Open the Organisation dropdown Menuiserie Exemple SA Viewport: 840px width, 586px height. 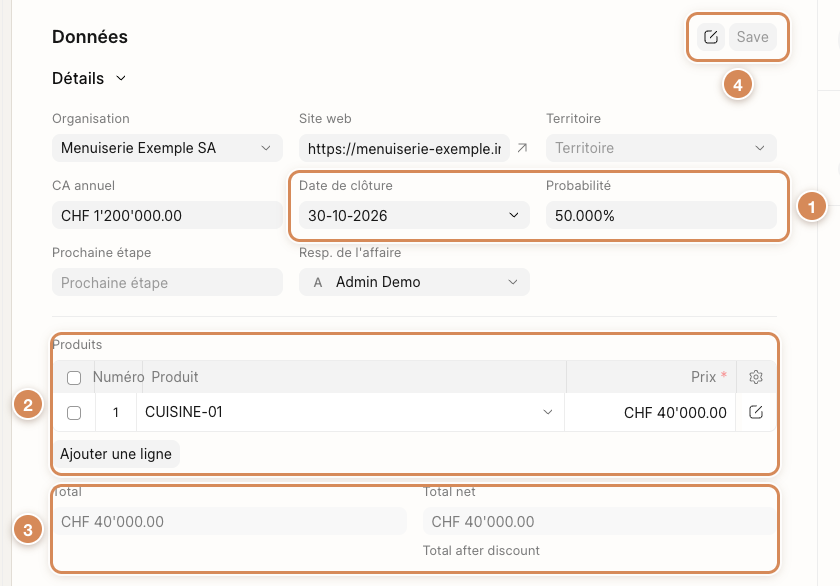(x=167, y=148)
